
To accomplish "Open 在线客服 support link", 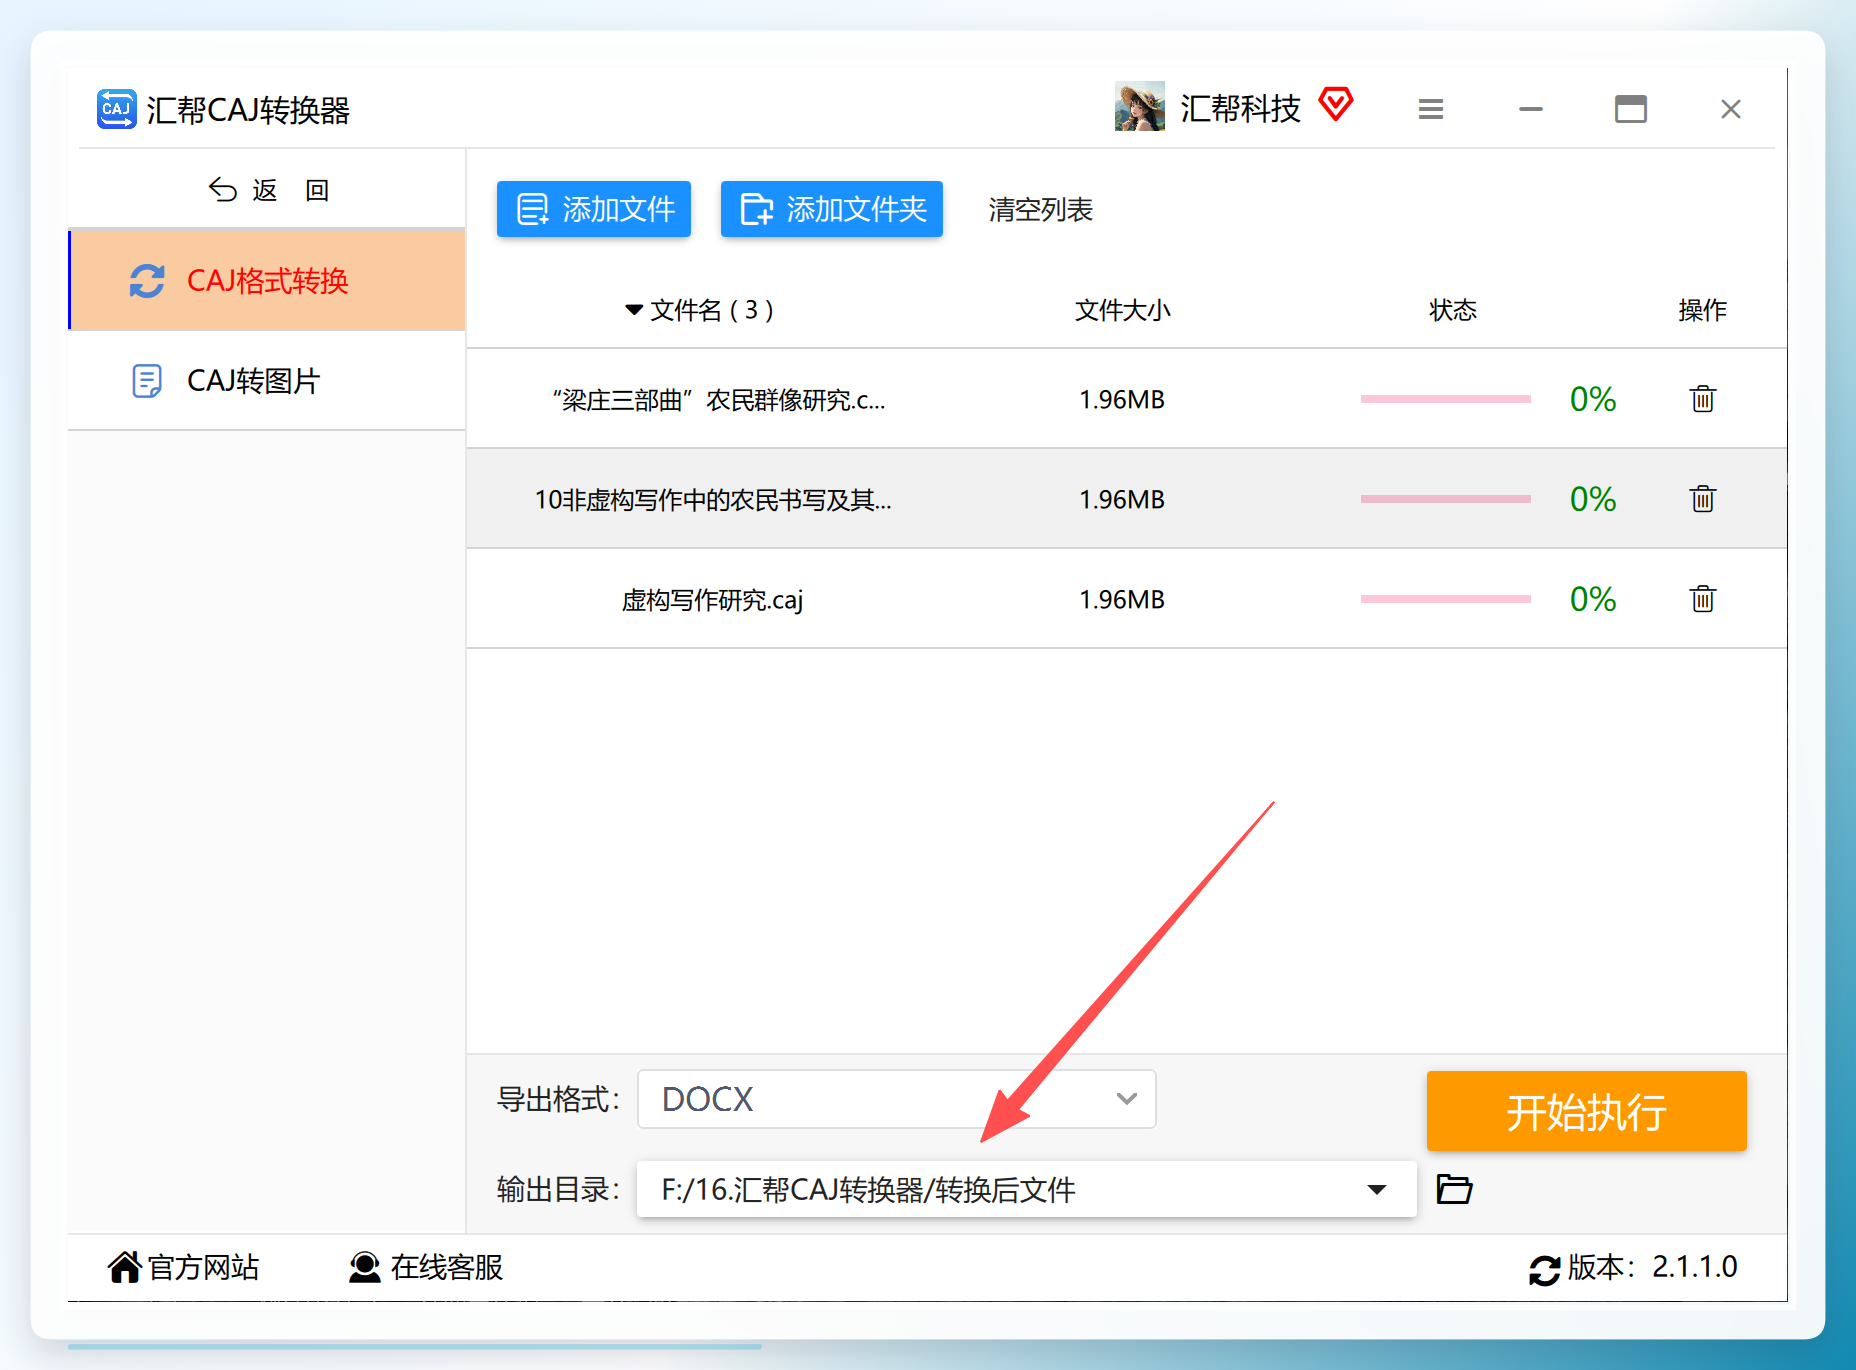I will point(426,1267).
